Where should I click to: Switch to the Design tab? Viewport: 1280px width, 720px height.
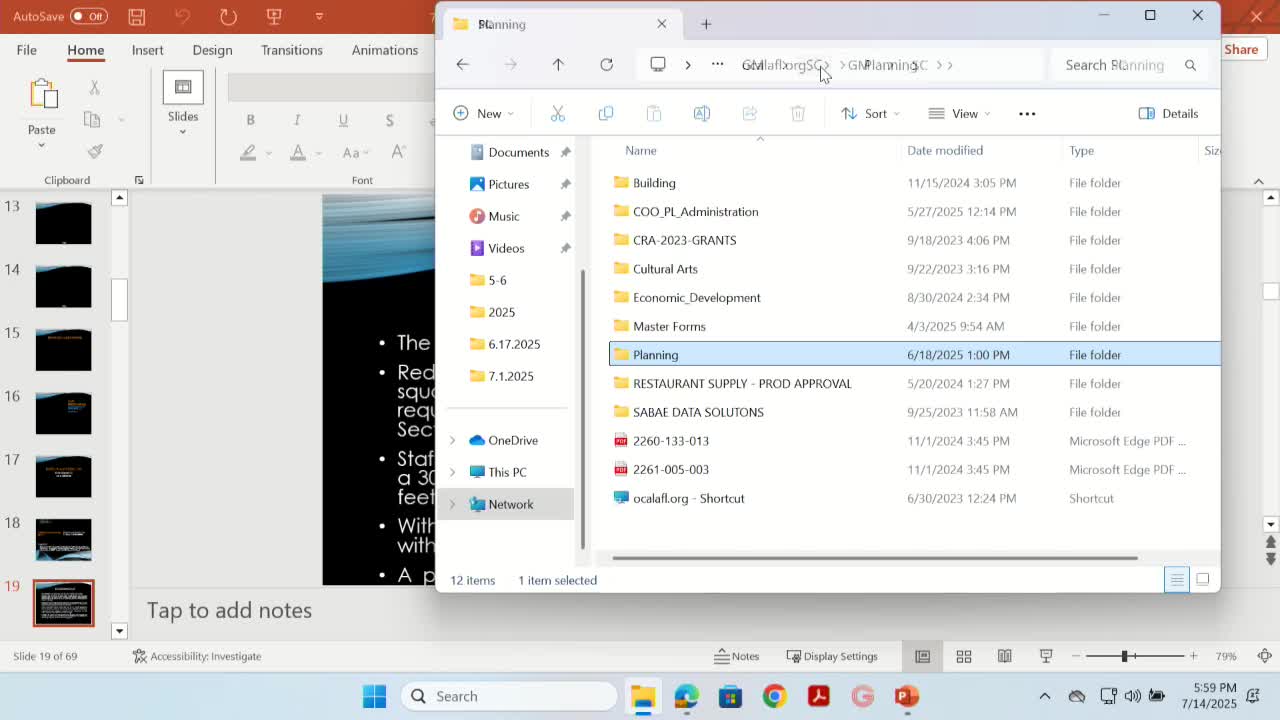point(212,50)
